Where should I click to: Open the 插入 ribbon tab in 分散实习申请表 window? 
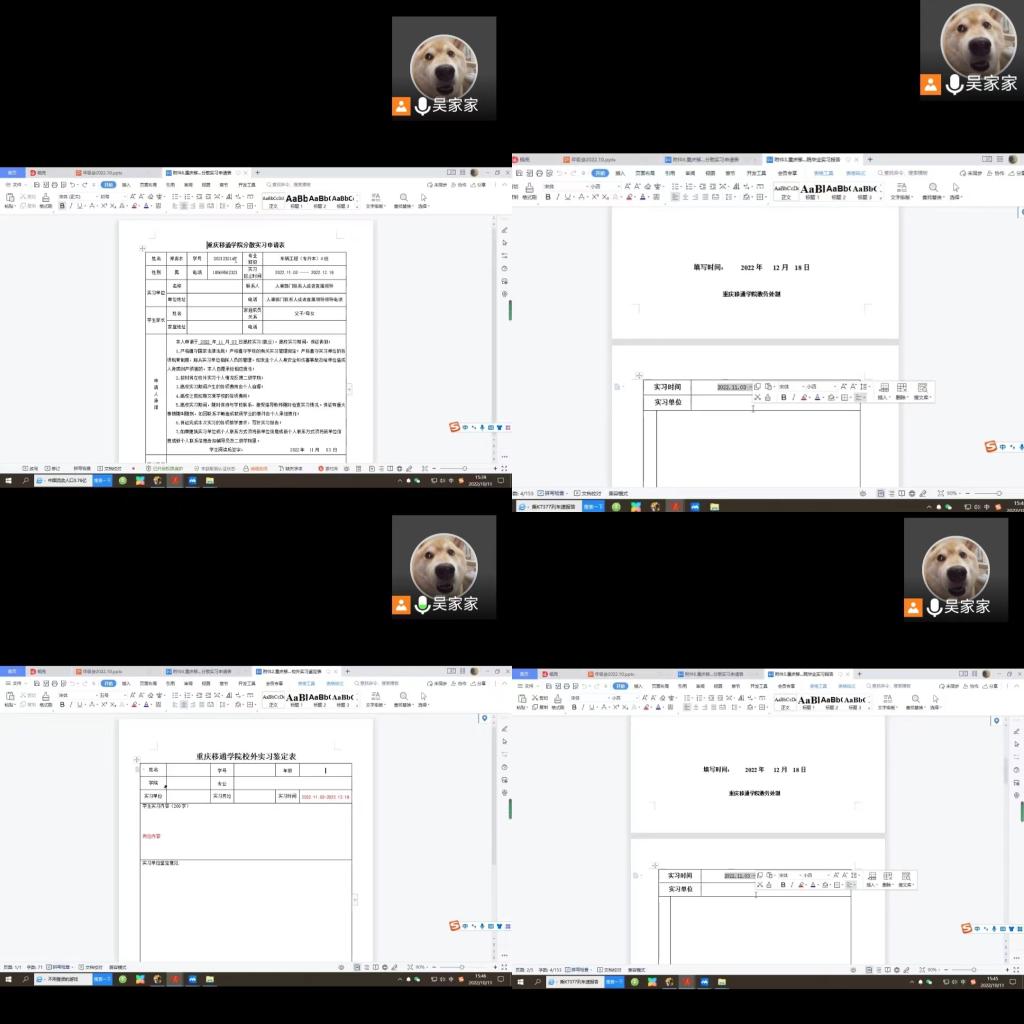tap(126, 184)
